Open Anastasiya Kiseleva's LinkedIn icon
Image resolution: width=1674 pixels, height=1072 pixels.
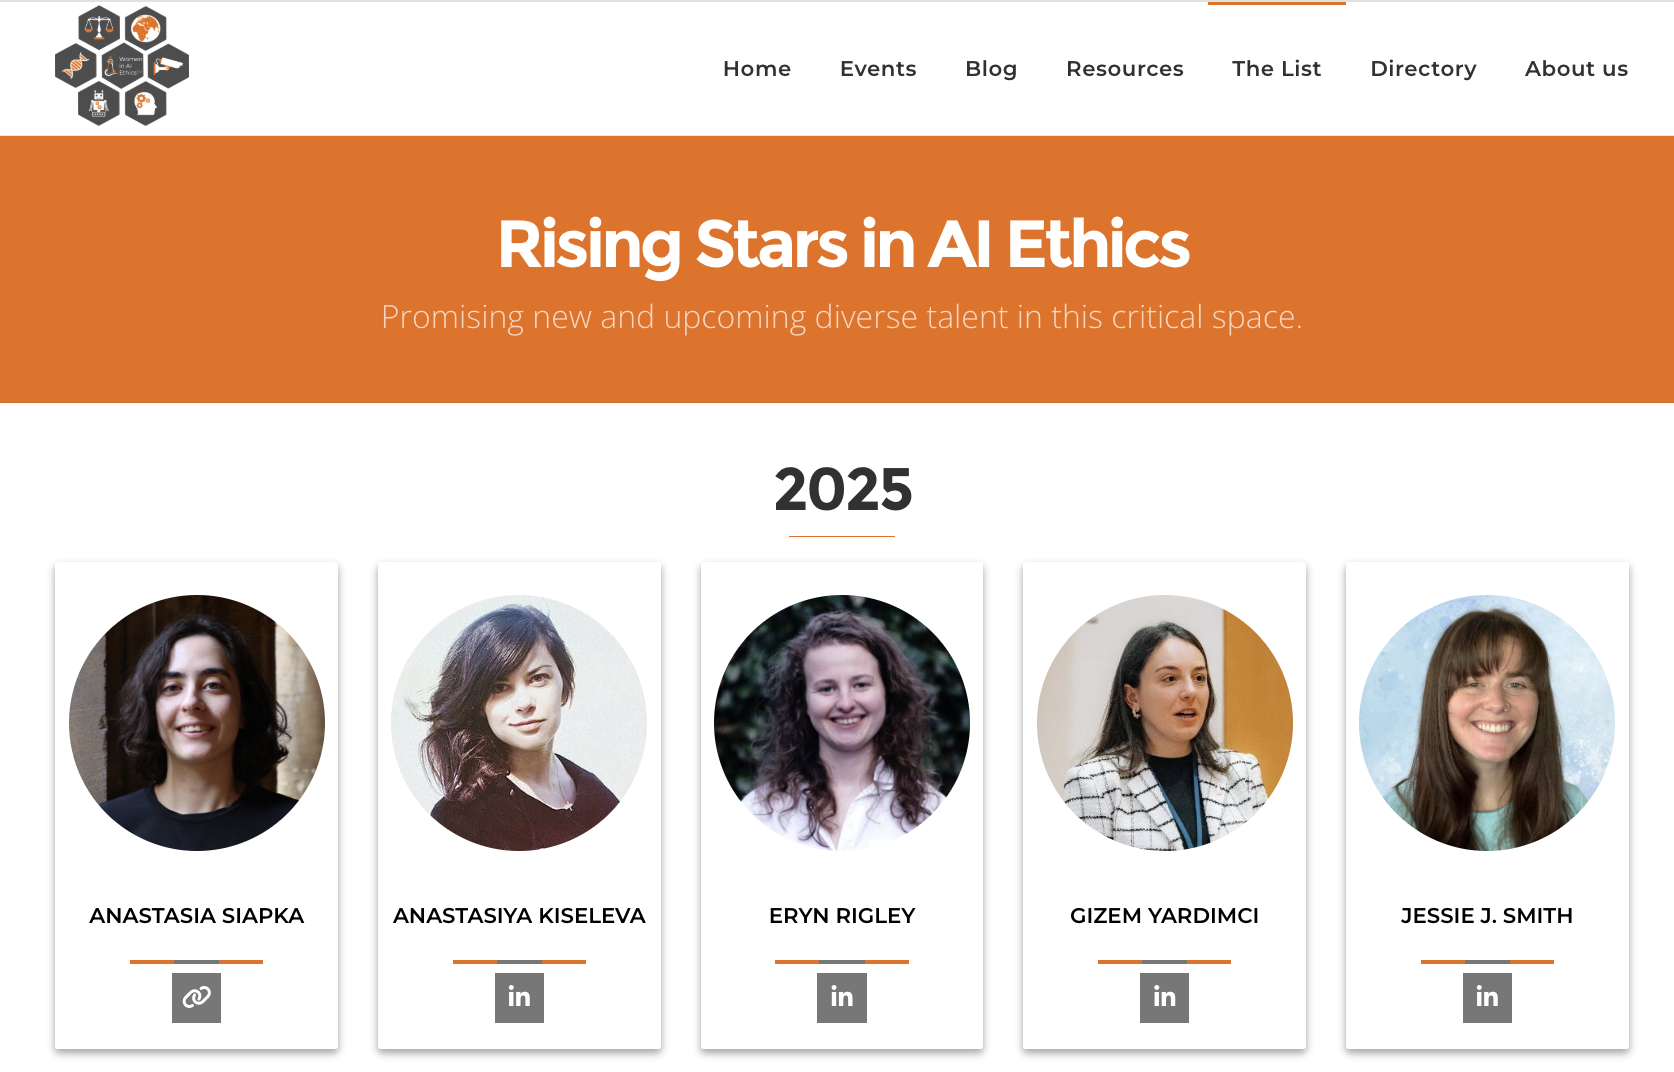[x=519, y=998]
